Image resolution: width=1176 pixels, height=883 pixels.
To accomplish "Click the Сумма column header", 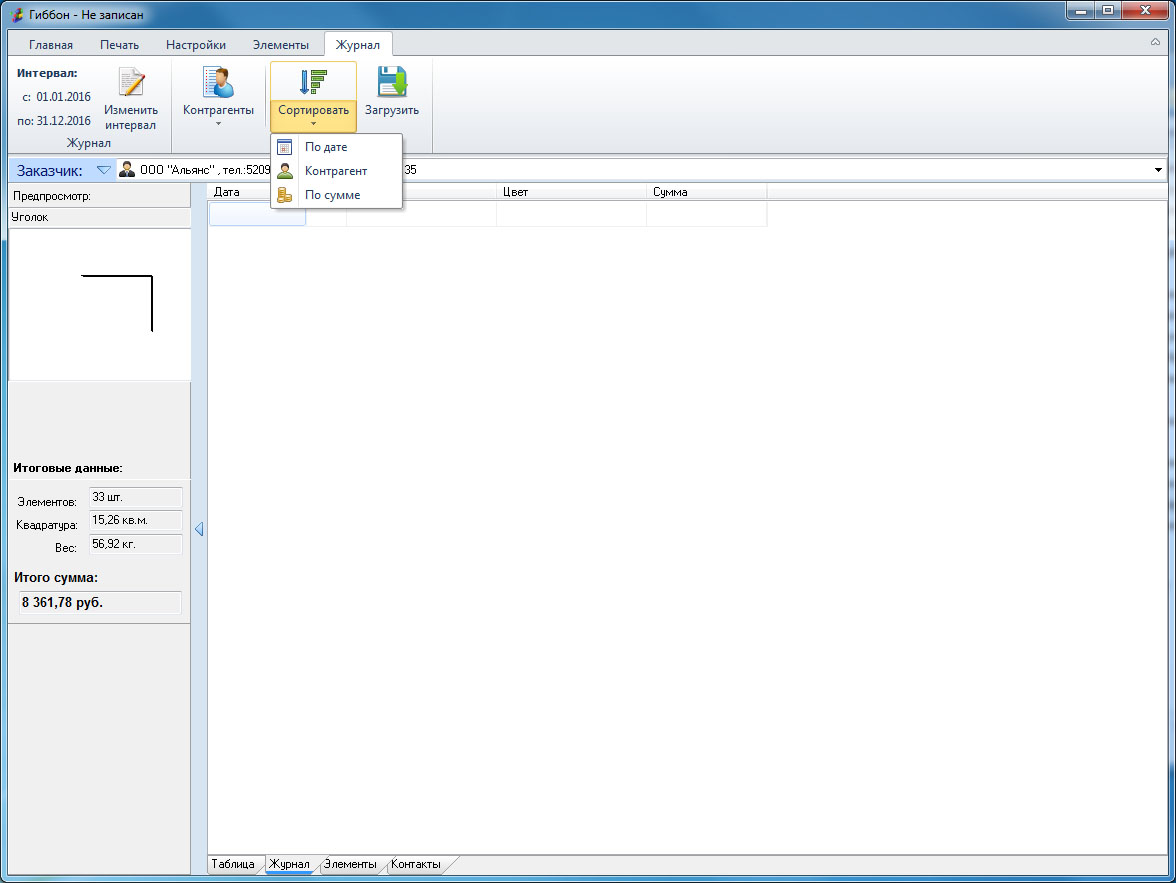I will (x=706, y=192).
